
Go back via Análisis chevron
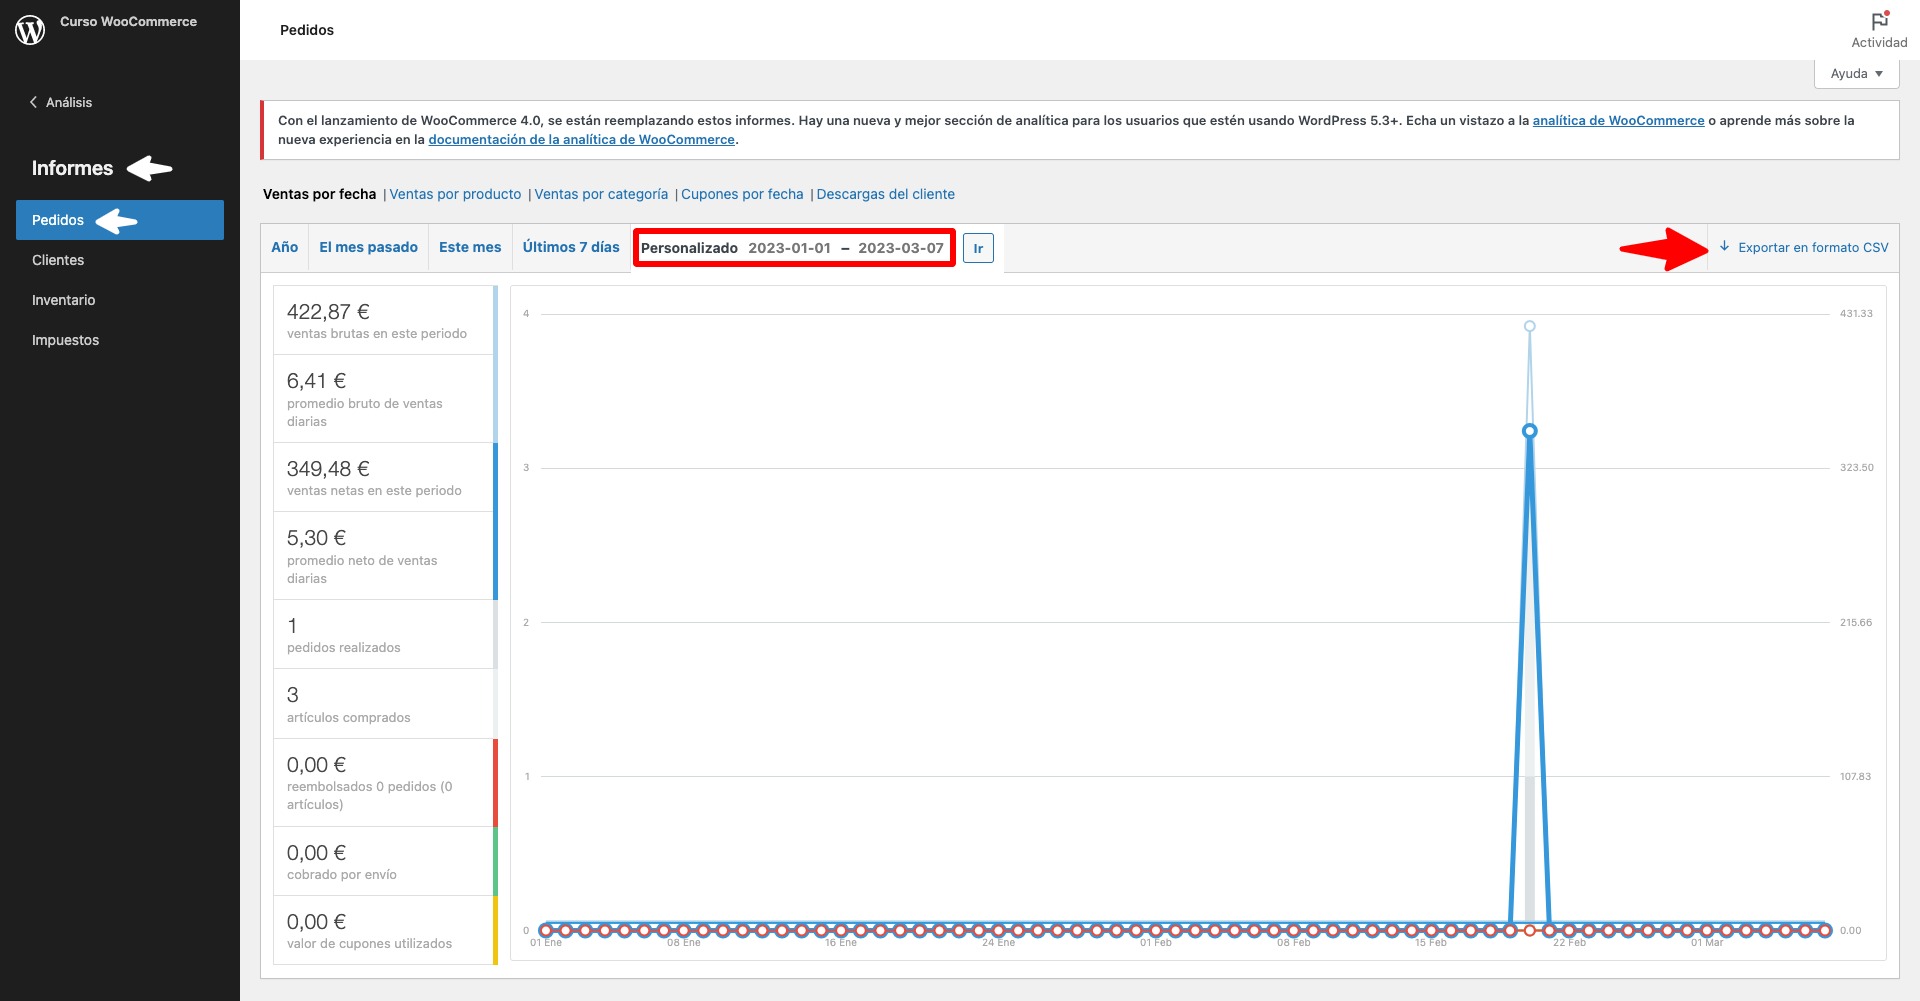point(34,102)
